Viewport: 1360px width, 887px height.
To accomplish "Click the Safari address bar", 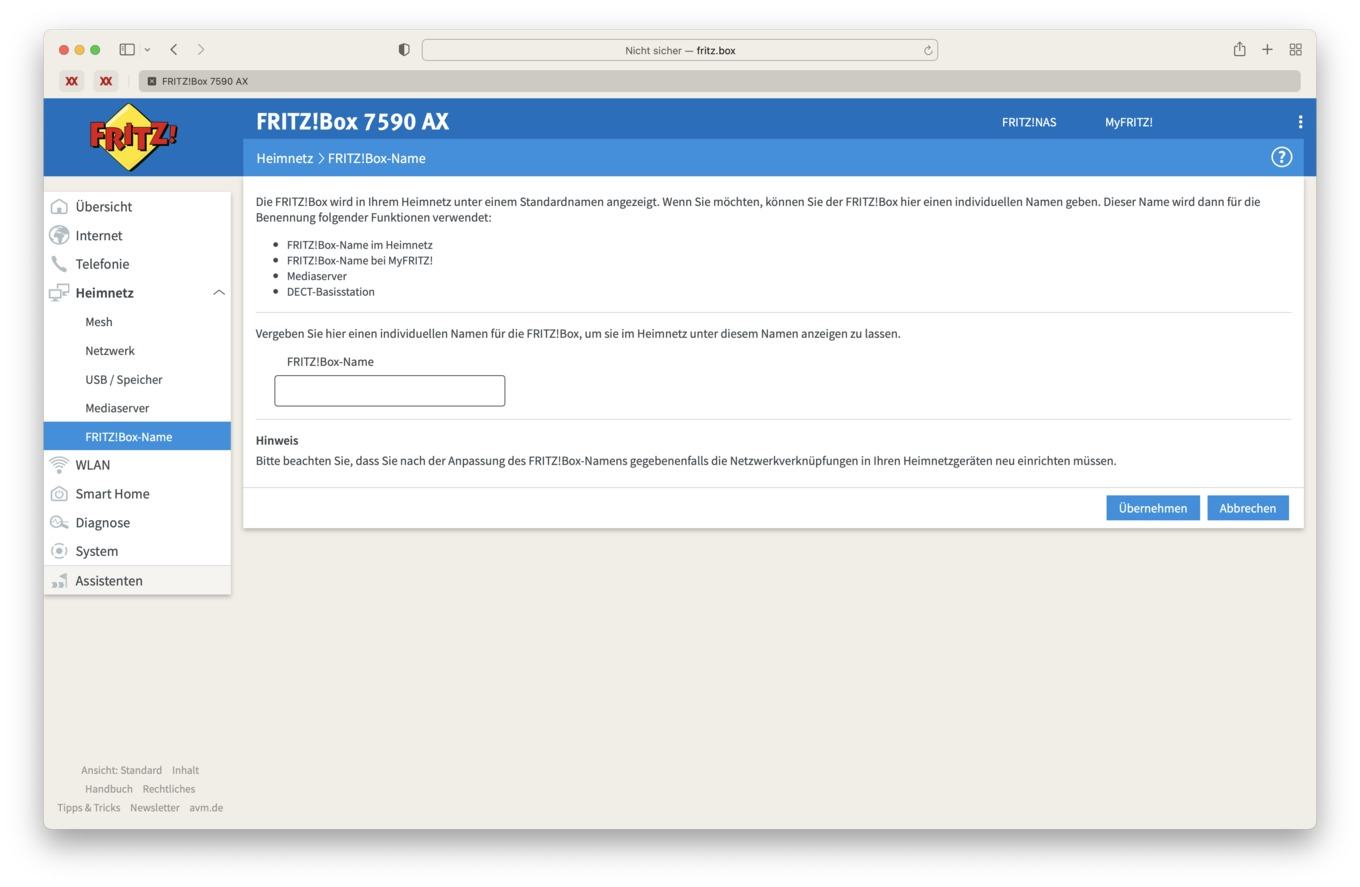I will click(680, 50).
